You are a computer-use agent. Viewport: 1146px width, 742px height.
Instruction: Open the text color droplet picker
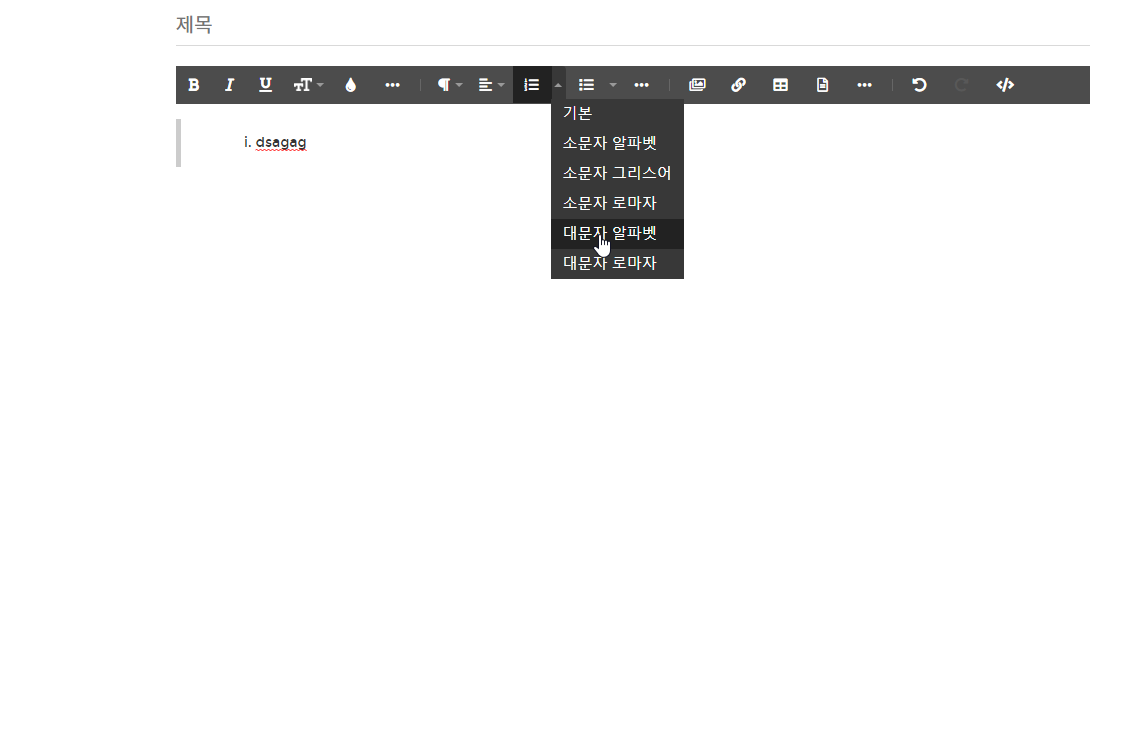coord(351,85)
